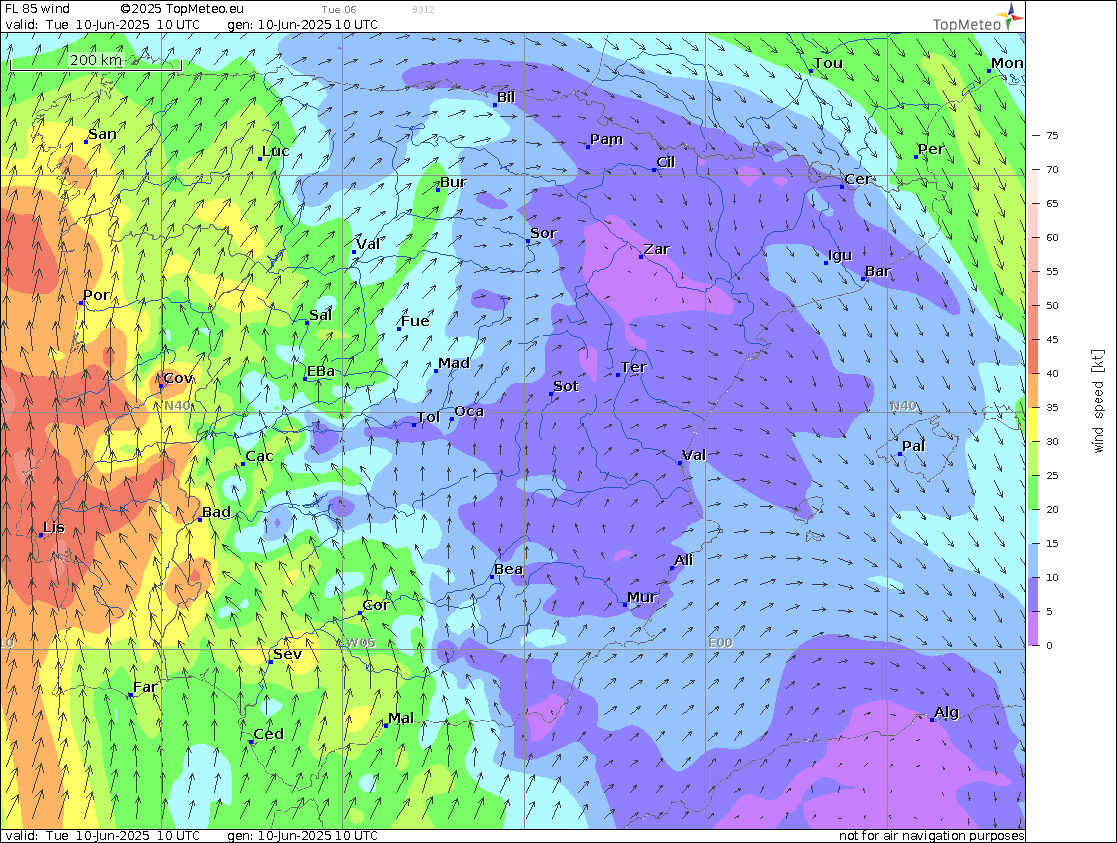Click the 20 kt green legend color
Viewport: 1117px width, 843px height.
[1034, 492]
